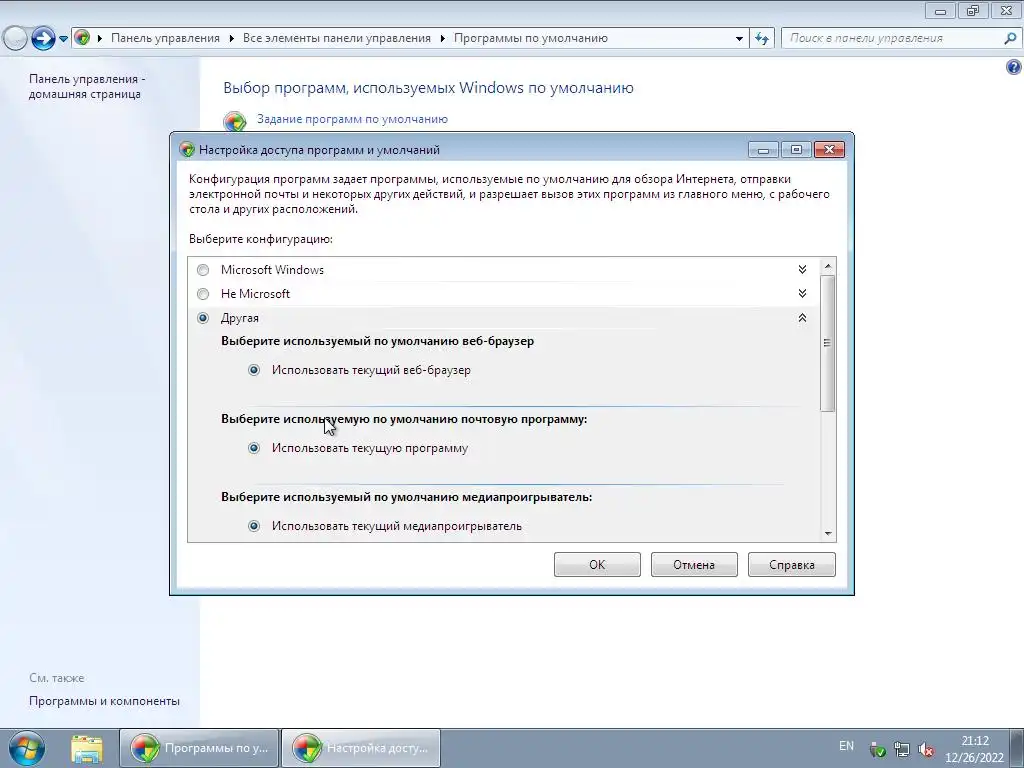Image resolution: width=1024 pixels, height=768 pixels.
Task: Click the configuration list scrollbar thumb
Action: pyautogui.click(x=827, y=343)
